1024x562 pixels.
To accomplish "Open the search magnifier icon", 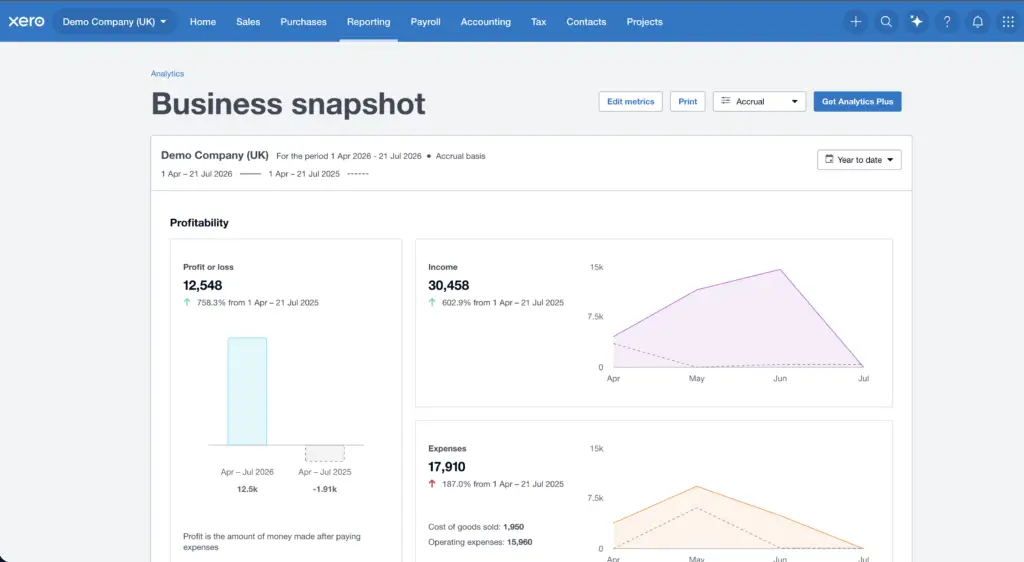I will coord(886,22).
